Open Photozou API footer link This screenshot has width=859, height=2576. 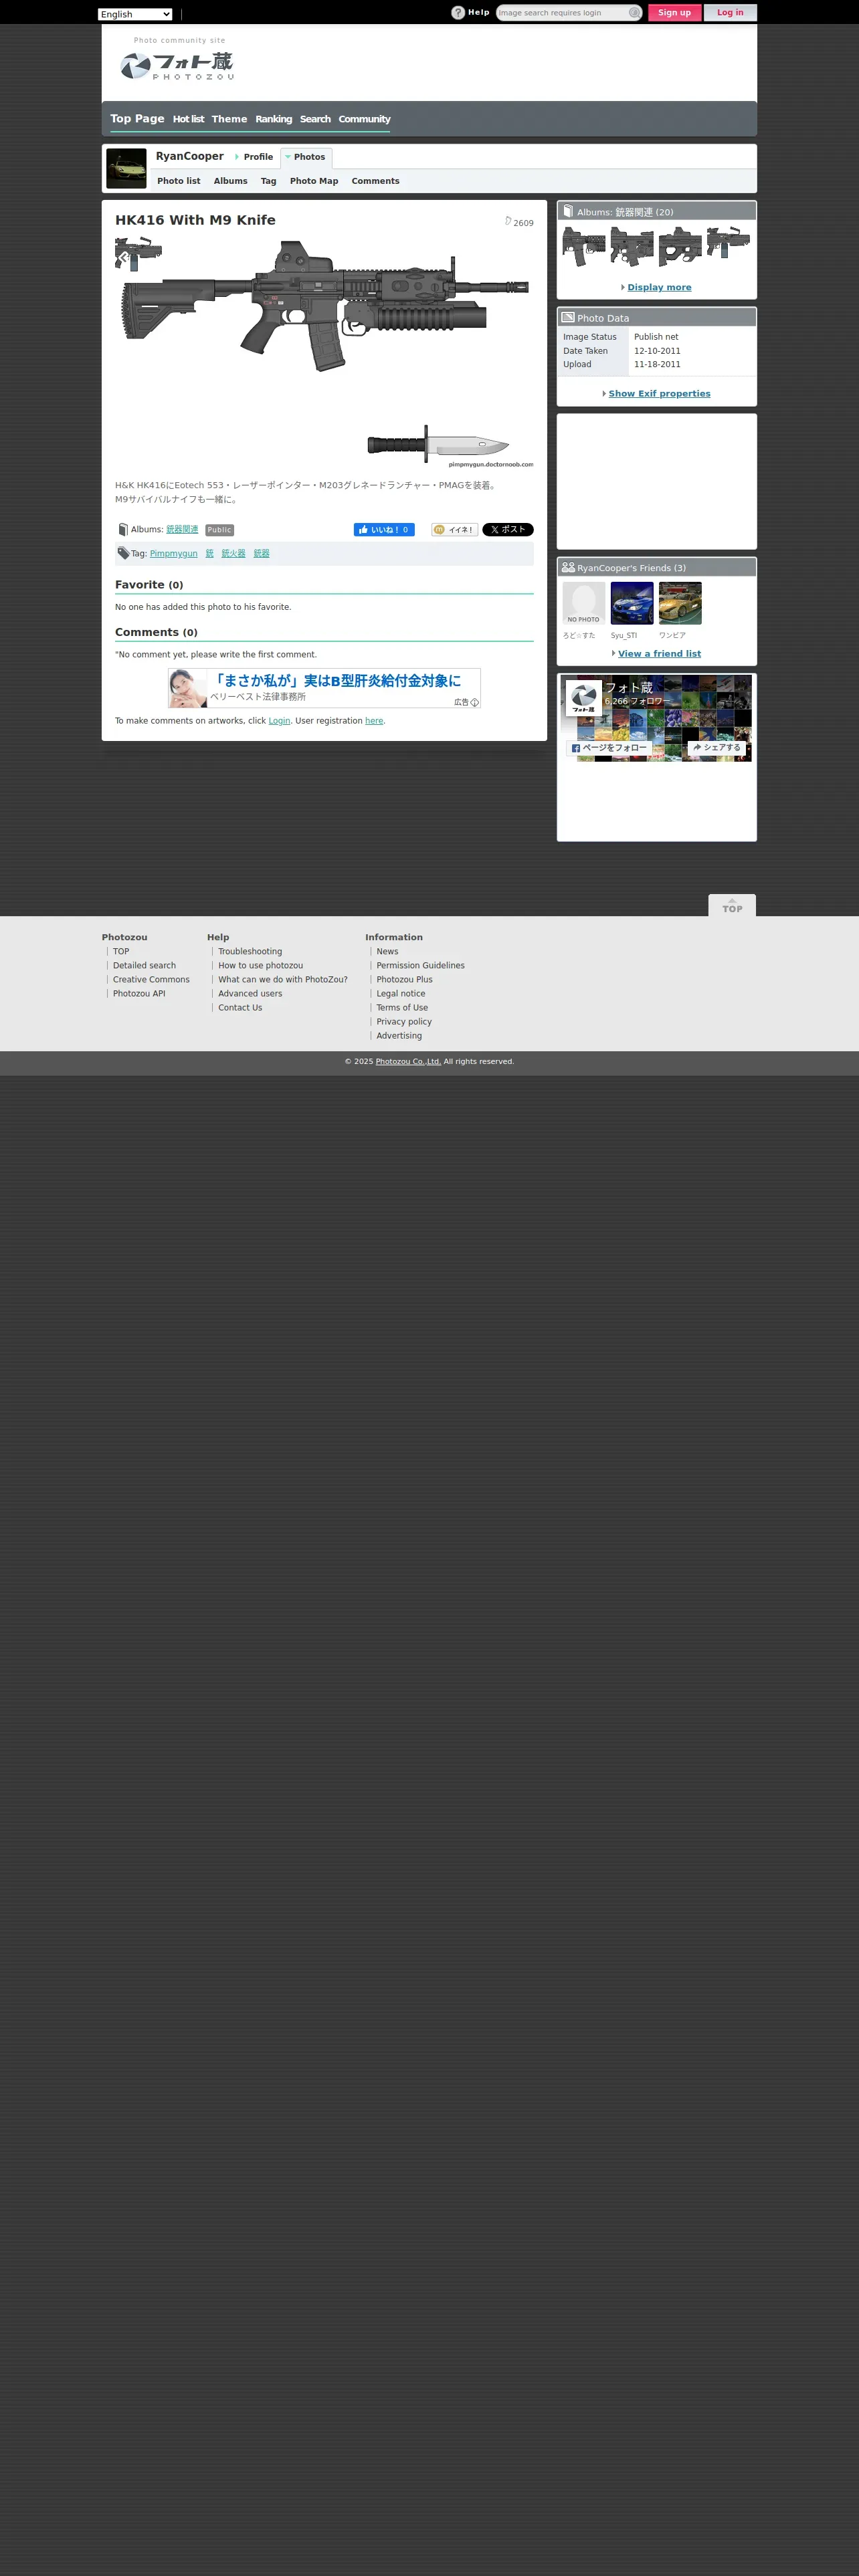click(x=139, y=994)
